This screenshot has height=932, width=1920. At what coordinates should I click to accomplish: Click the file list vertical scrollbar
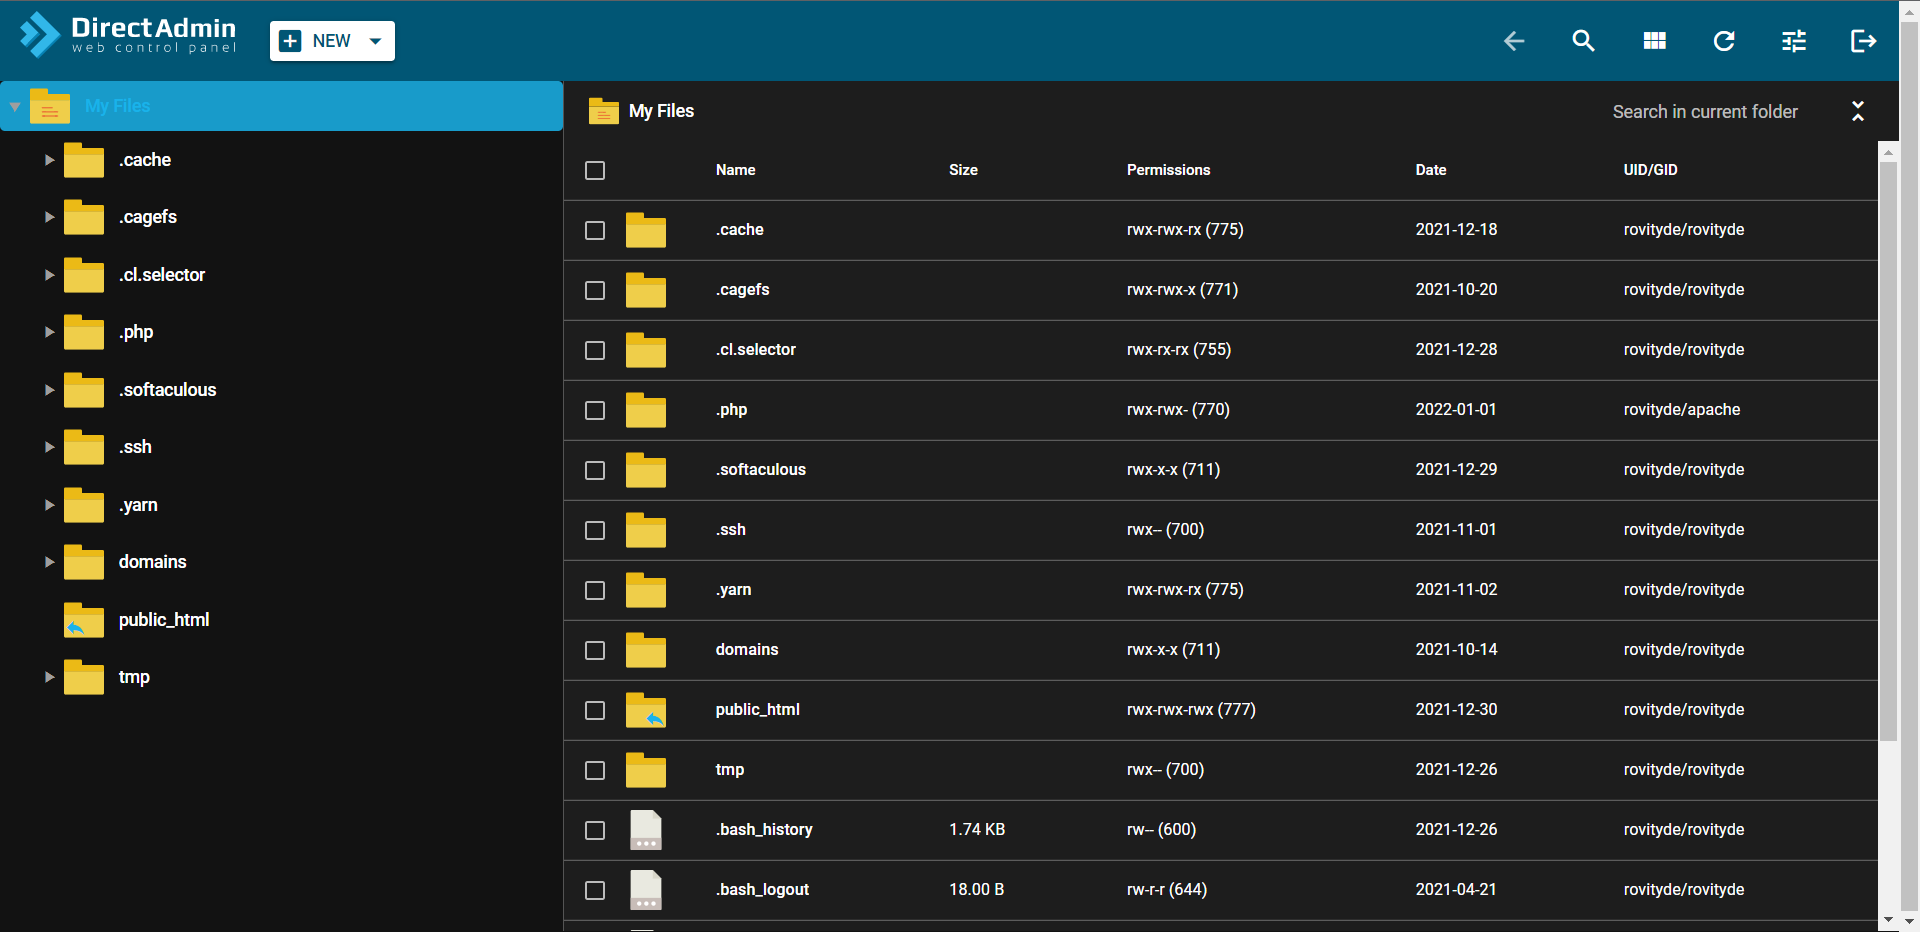pyautogui.click(x=1888, y=450)
